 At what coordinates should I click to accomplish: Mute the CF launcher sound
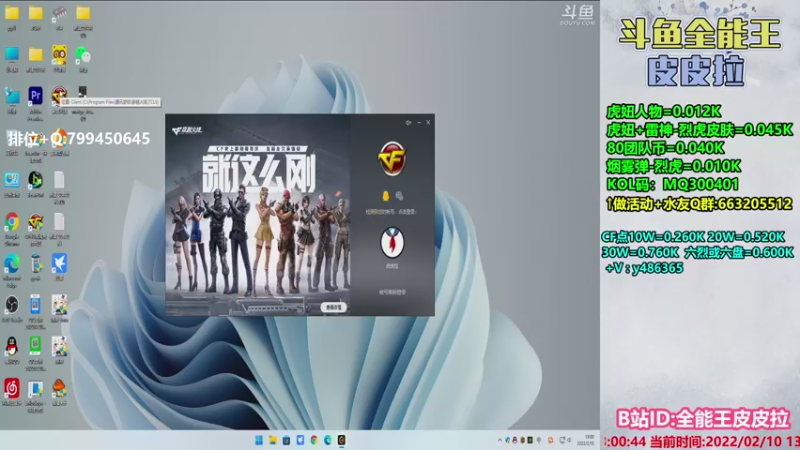coord(408,122)
